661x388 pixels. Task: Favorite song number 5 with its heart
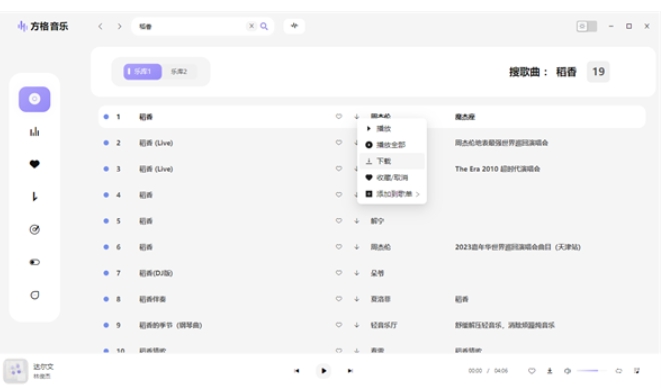point(339,221)
